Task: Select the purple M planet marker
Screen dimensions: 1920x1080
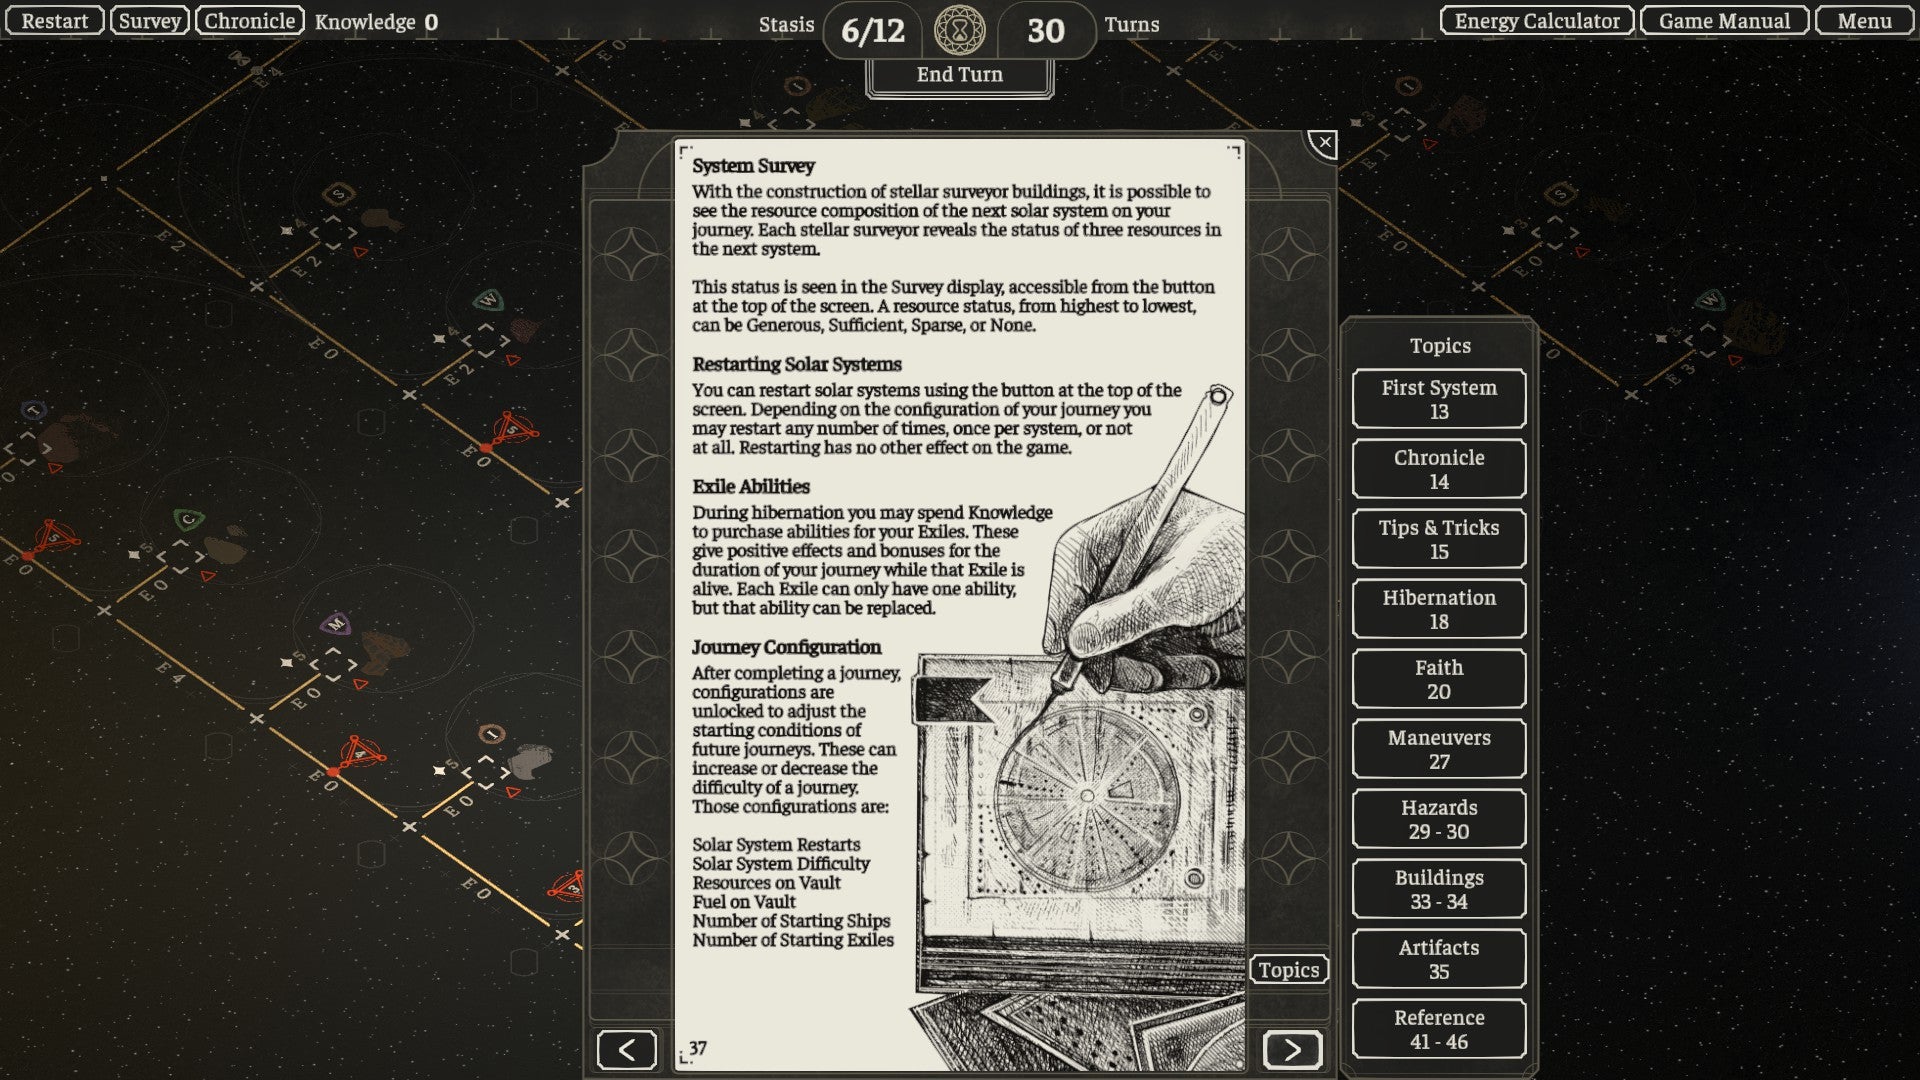Action: [337, 622]
